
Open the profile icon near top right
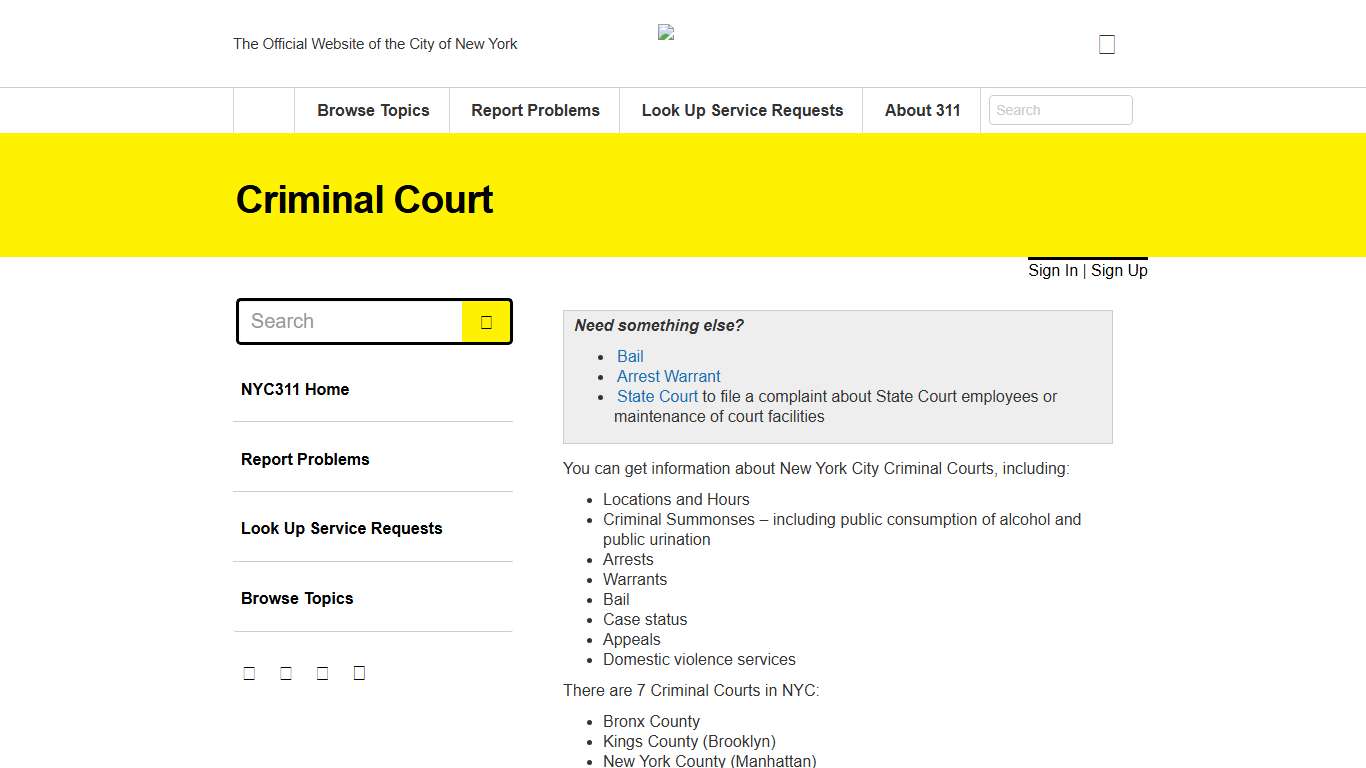(1106, 43)
